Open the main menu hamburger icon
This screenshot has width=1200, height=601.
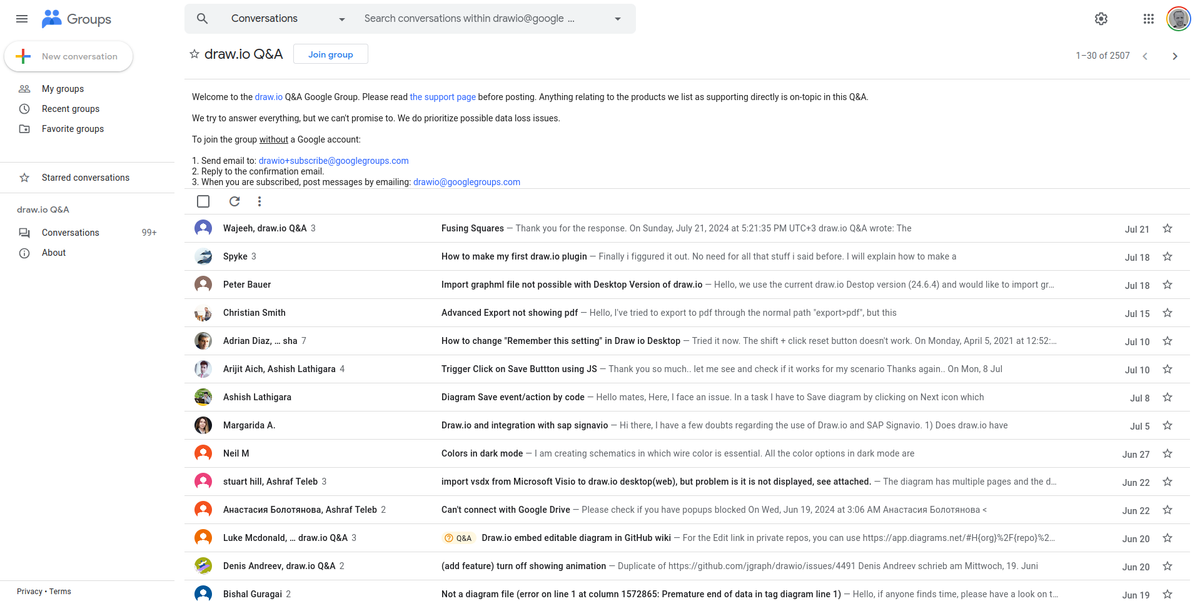(21, 19)
